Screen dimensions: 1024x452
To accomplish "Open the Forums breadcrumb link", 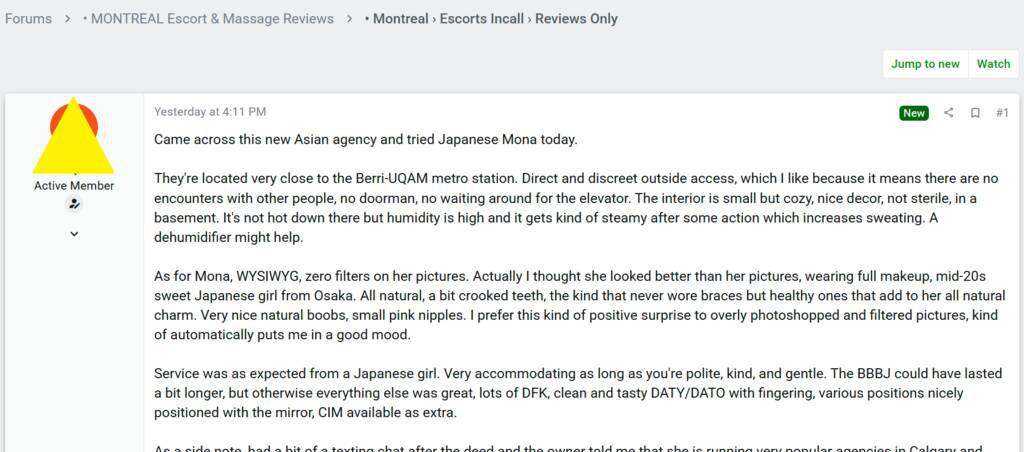I will tap(28, 19).
